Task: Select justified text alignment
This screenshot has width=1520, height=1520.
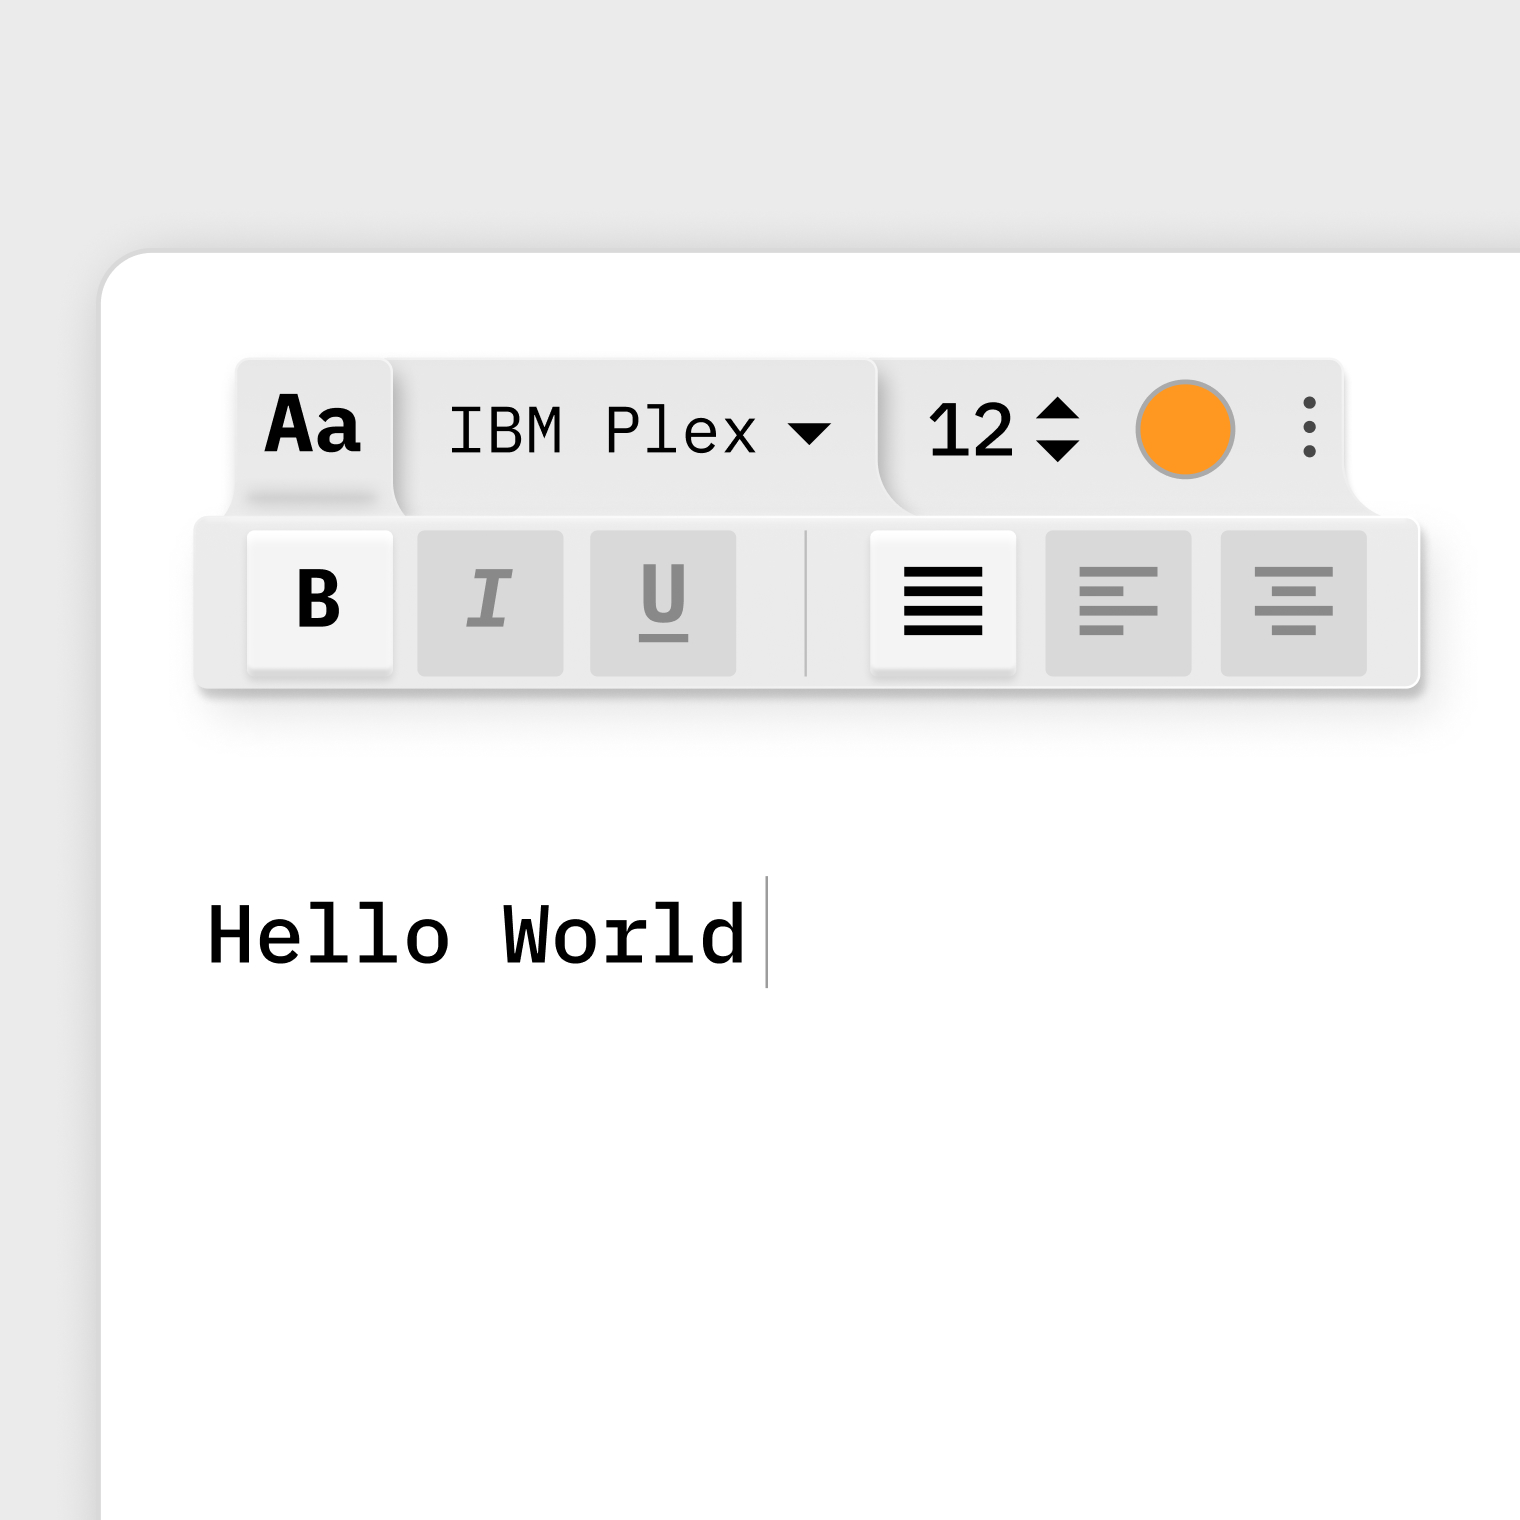Action: point(943,603)
